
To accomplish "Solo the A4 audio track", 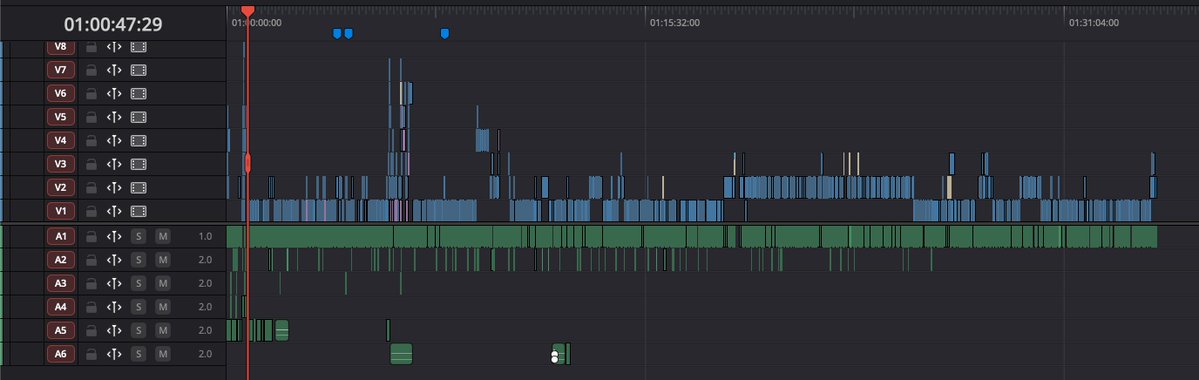I will point(138,307).
